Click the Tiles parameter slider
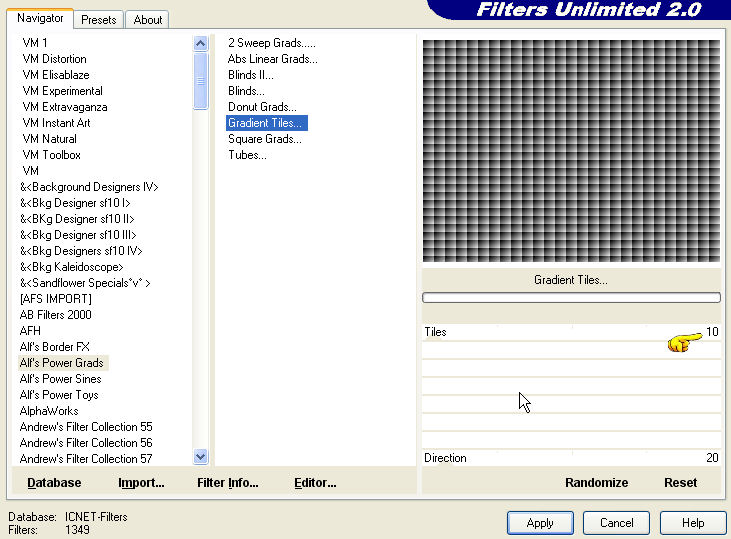This screenshot has width=731, height=539. pos(572,332)
